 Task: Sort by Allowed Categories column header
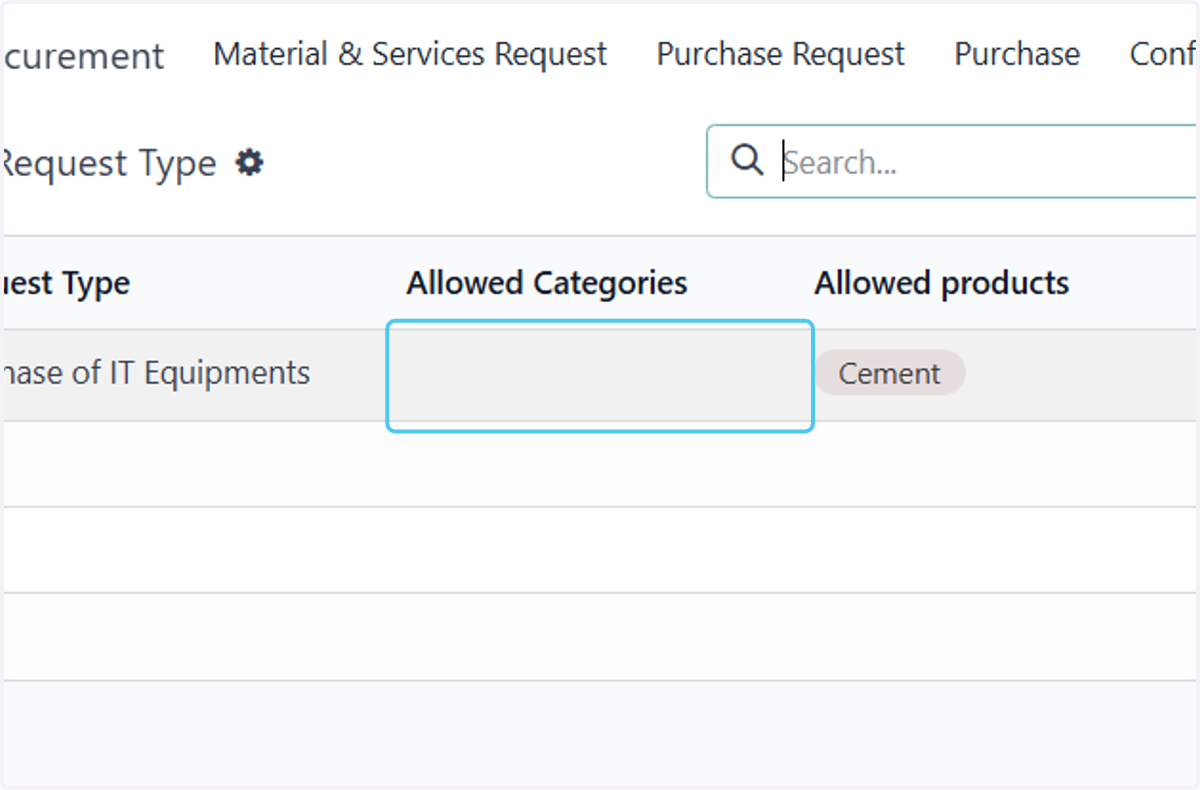(547, 283)
